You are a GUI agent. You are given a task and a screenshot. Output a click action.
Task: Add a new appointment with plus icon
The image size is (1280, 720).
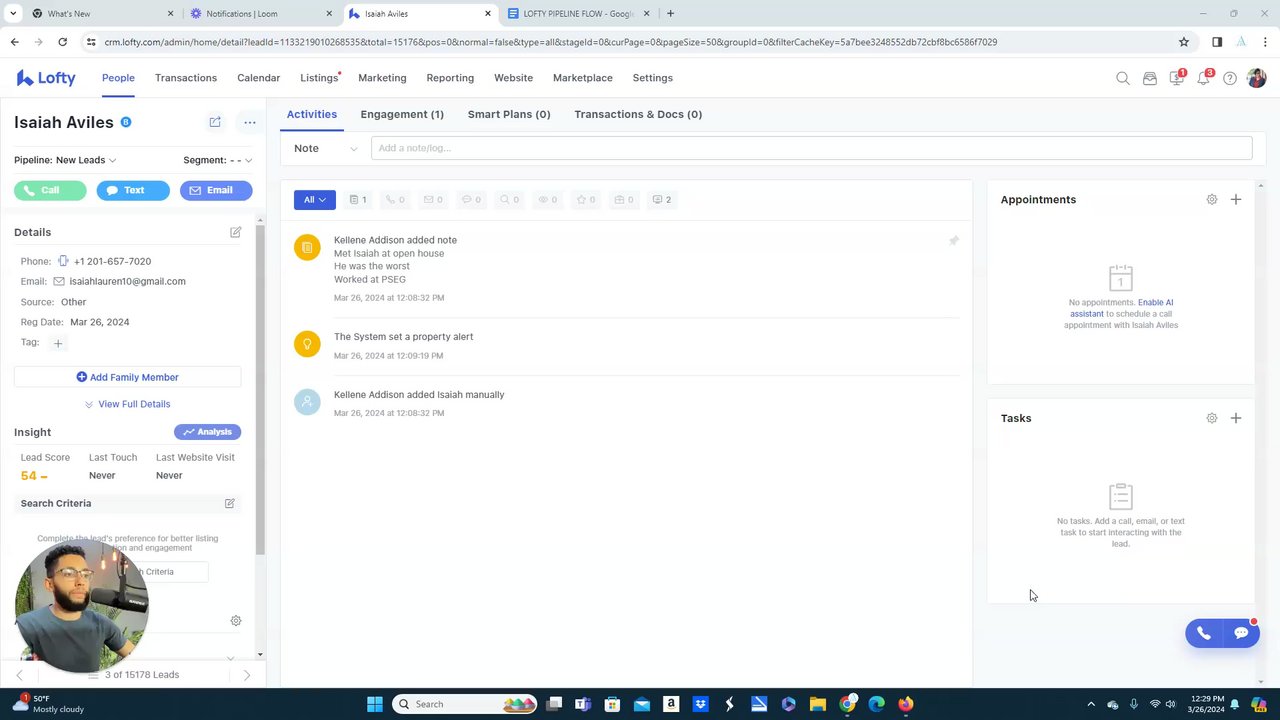(1236, 199)
